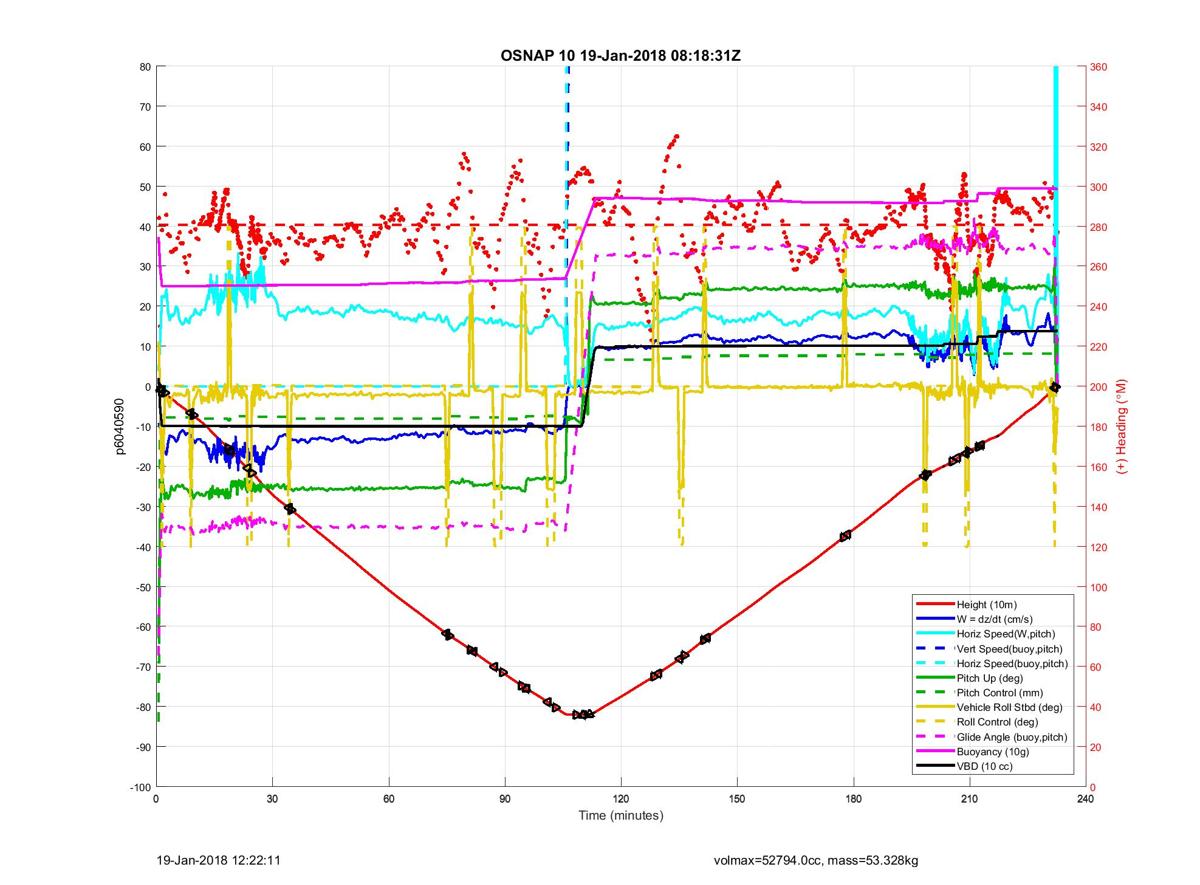Click the p6040590 left axis label
The image size is (1200, 885).
[x=119, y=427]
